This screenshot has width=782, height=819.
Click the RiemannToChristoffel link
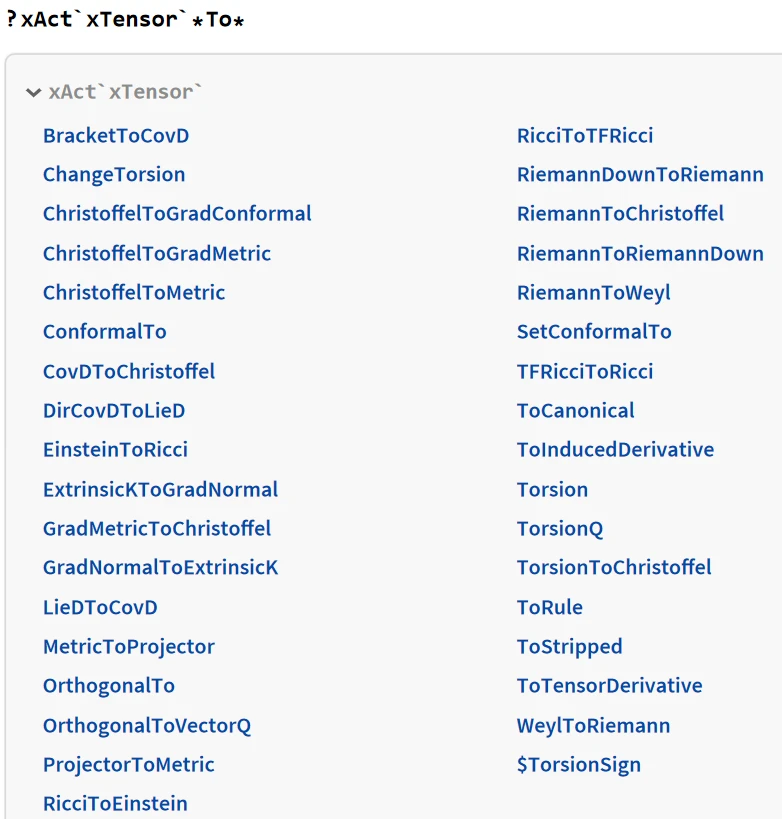point(620,214)
